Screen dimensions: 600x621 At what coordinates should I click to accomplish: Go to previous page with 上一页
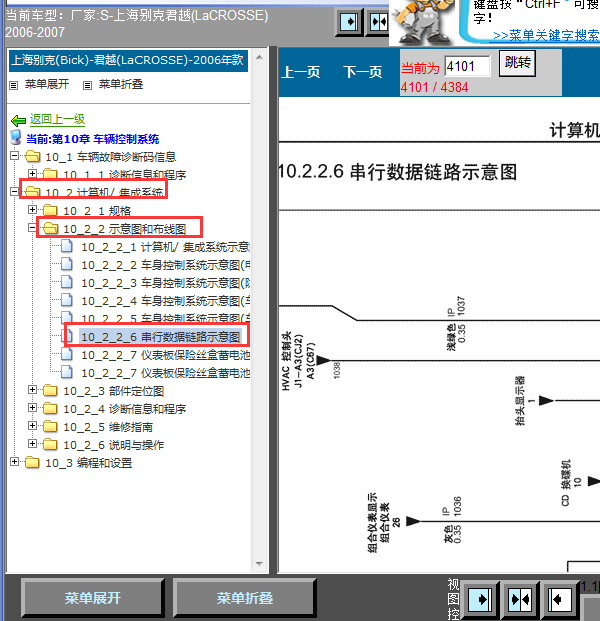coord(301,72)
